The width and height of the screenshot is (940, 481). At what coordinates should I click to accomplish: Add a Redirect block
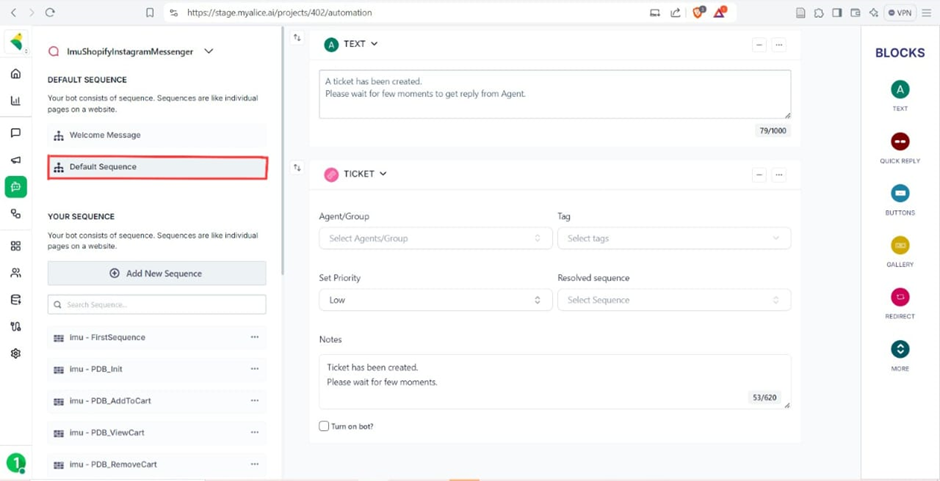click(899, 298)
